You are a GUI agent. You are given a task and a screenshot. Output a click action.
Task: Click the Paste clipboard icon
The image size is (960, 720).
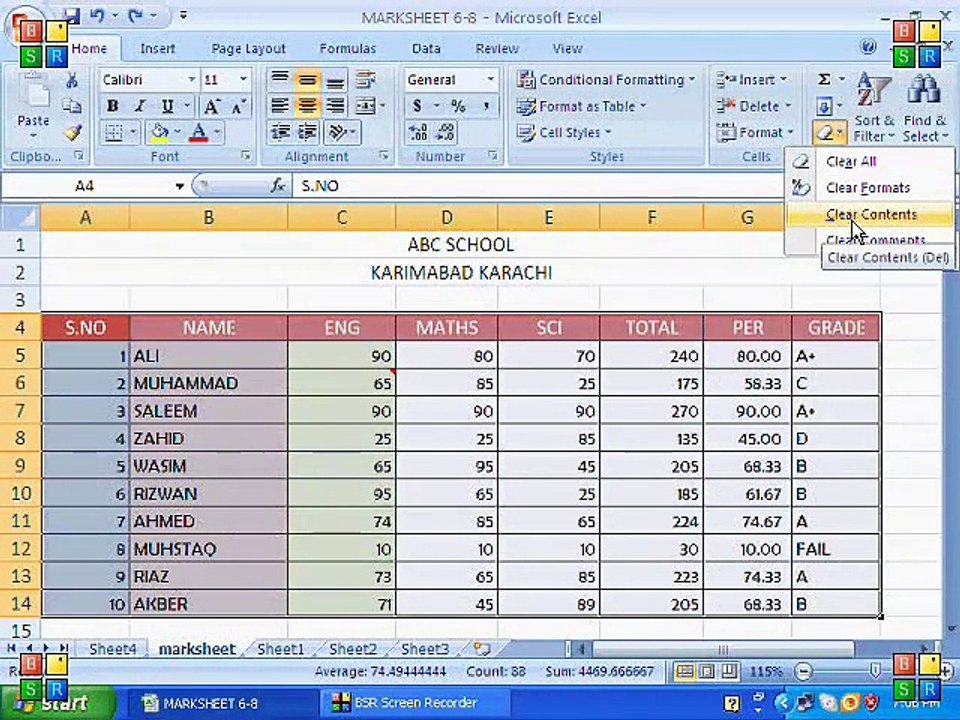click(x=33, y=92)
